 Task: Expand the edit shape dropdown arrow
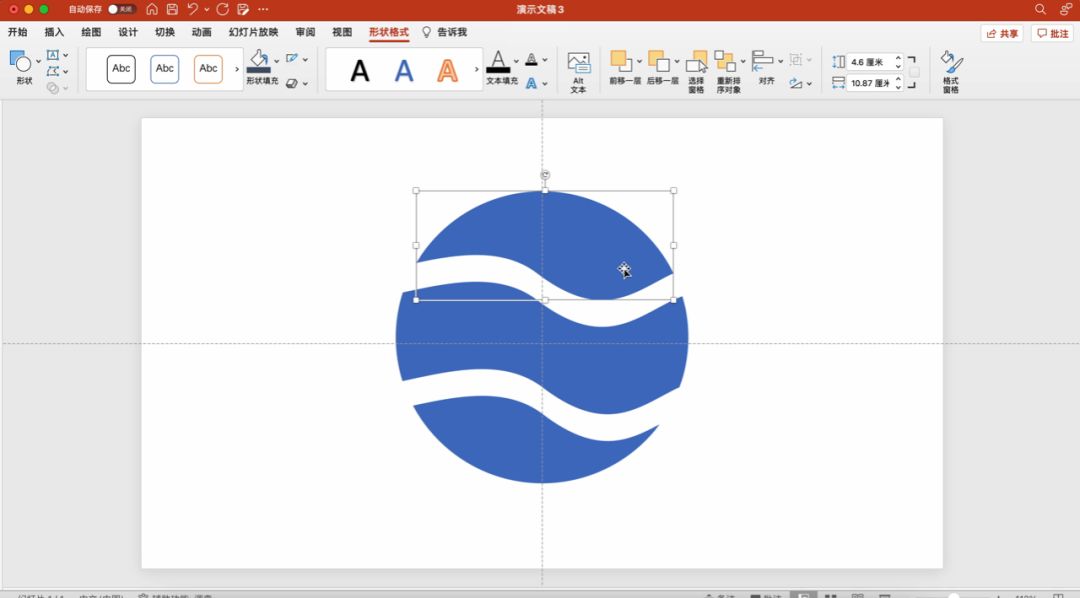tap(65, 72)
